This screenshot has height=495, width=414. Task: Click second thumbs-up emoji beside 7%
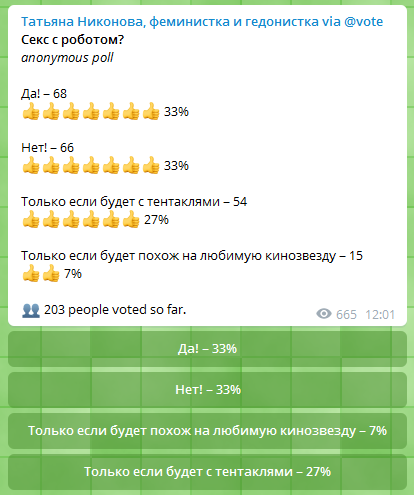pyautogui.click(x=51, y=273)
